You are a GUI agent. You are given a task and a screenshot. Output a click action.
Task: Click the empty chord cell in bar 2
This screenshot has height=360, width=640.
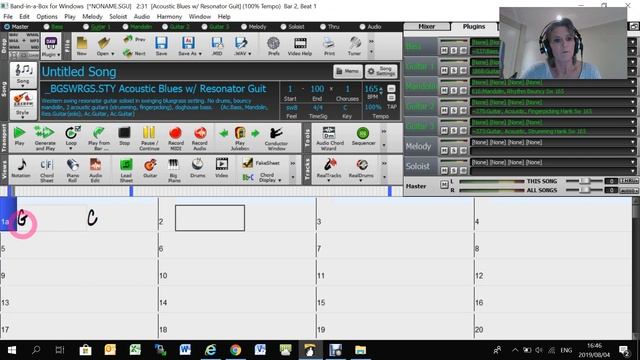tap(210, 218)
